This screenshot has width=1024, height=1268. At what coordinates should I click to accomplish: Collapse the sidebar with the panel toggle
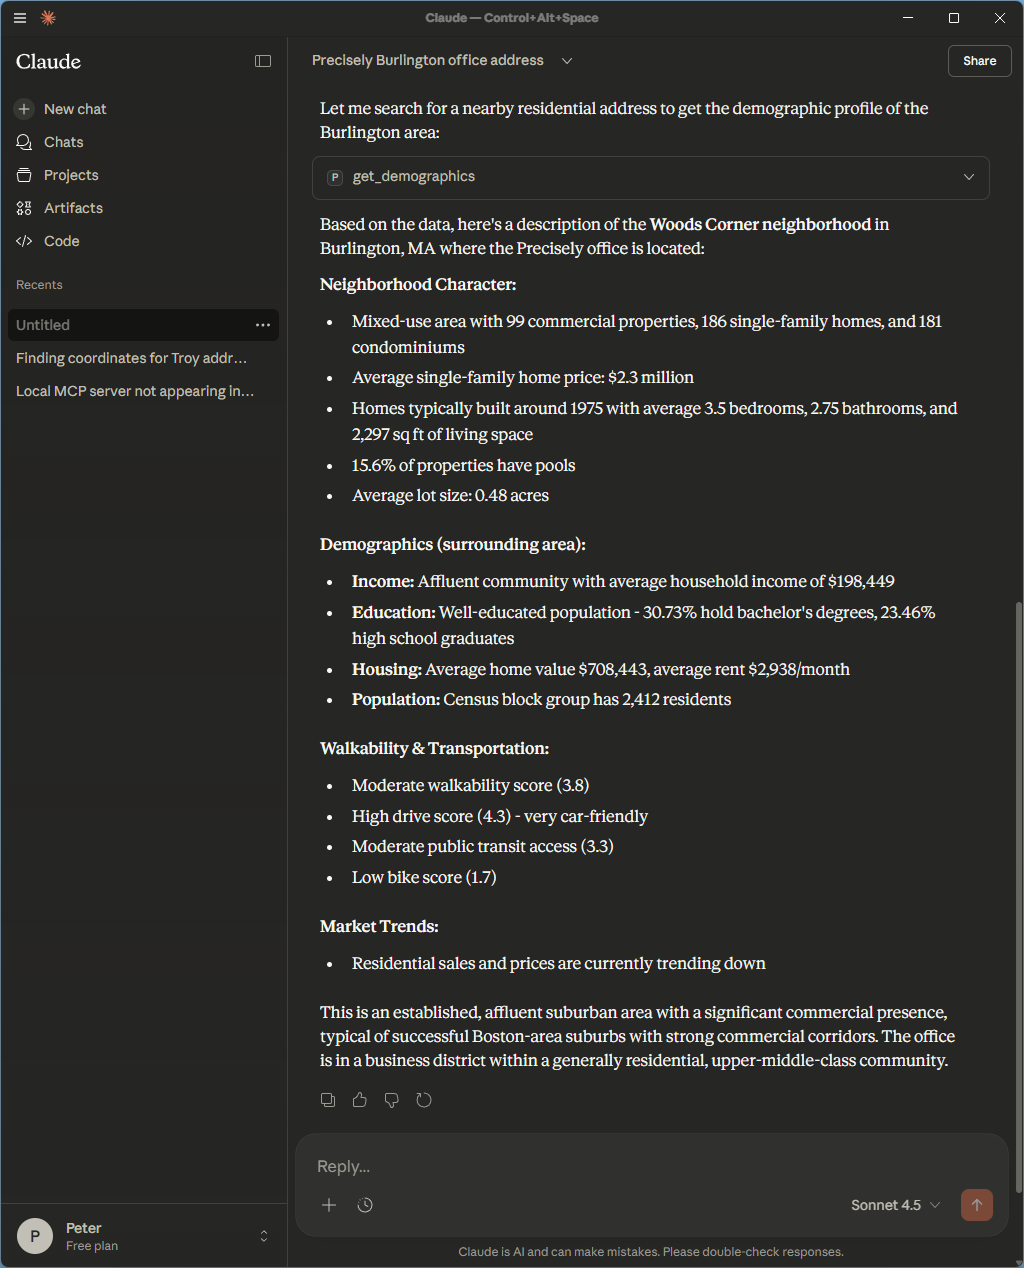(x=263, y=61)
